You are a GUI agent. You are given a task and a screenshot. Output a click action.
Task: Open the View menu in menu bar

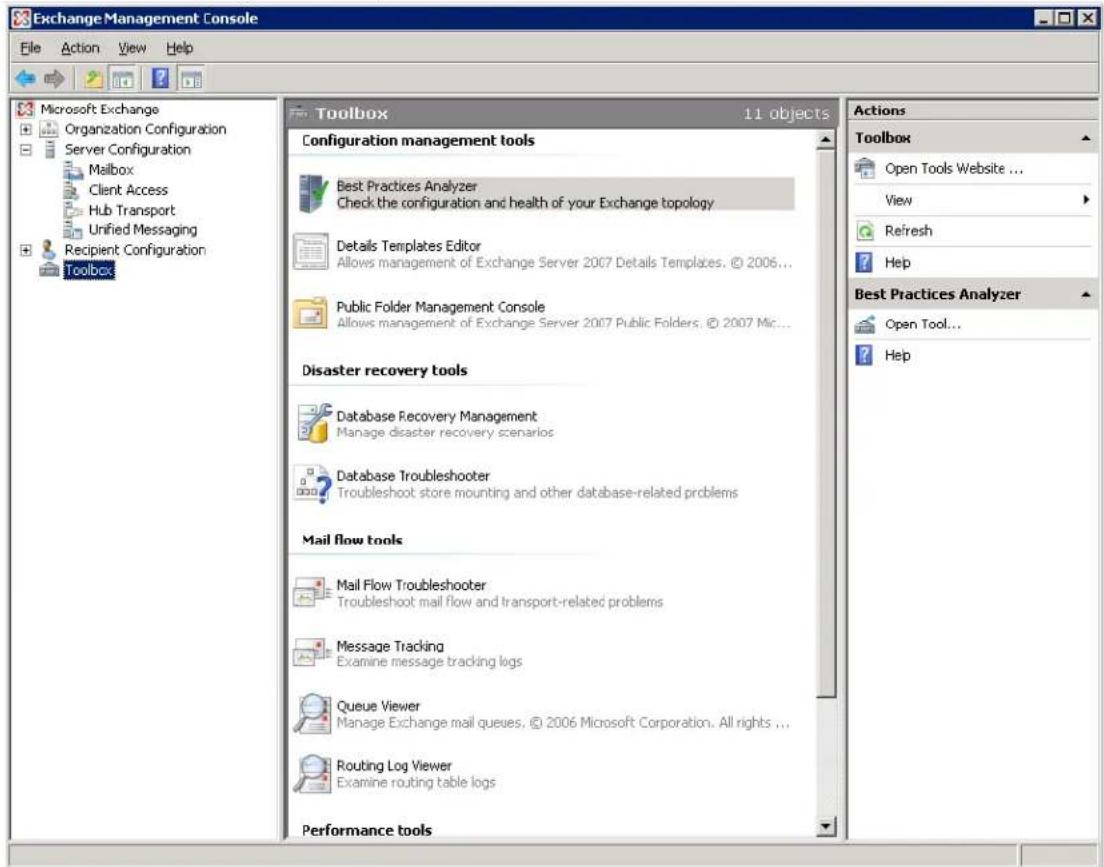point(132,48)
